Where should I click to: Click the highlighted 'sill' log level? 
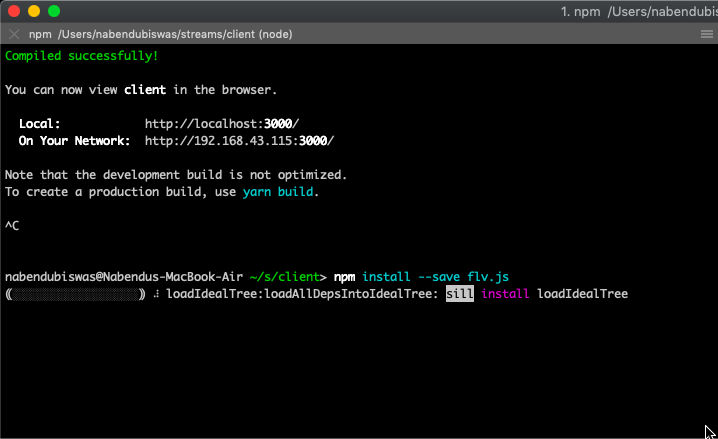pos(460,294)
